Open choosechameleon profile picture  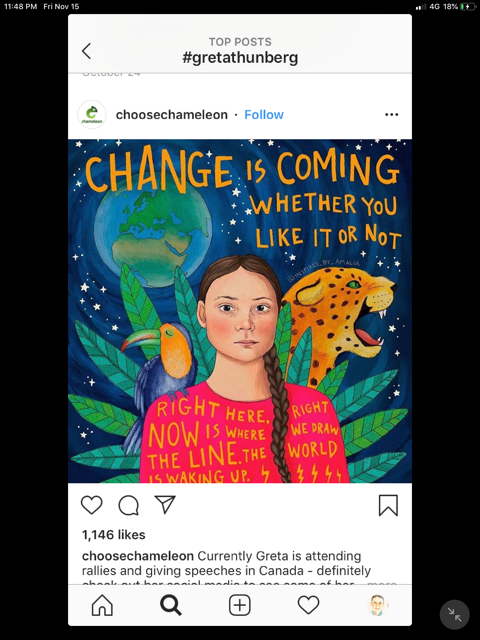[92, 115]
